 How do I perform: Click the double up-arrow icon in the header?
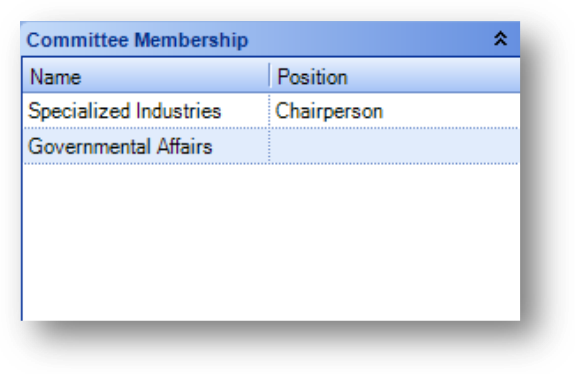[x=501, y=38]
